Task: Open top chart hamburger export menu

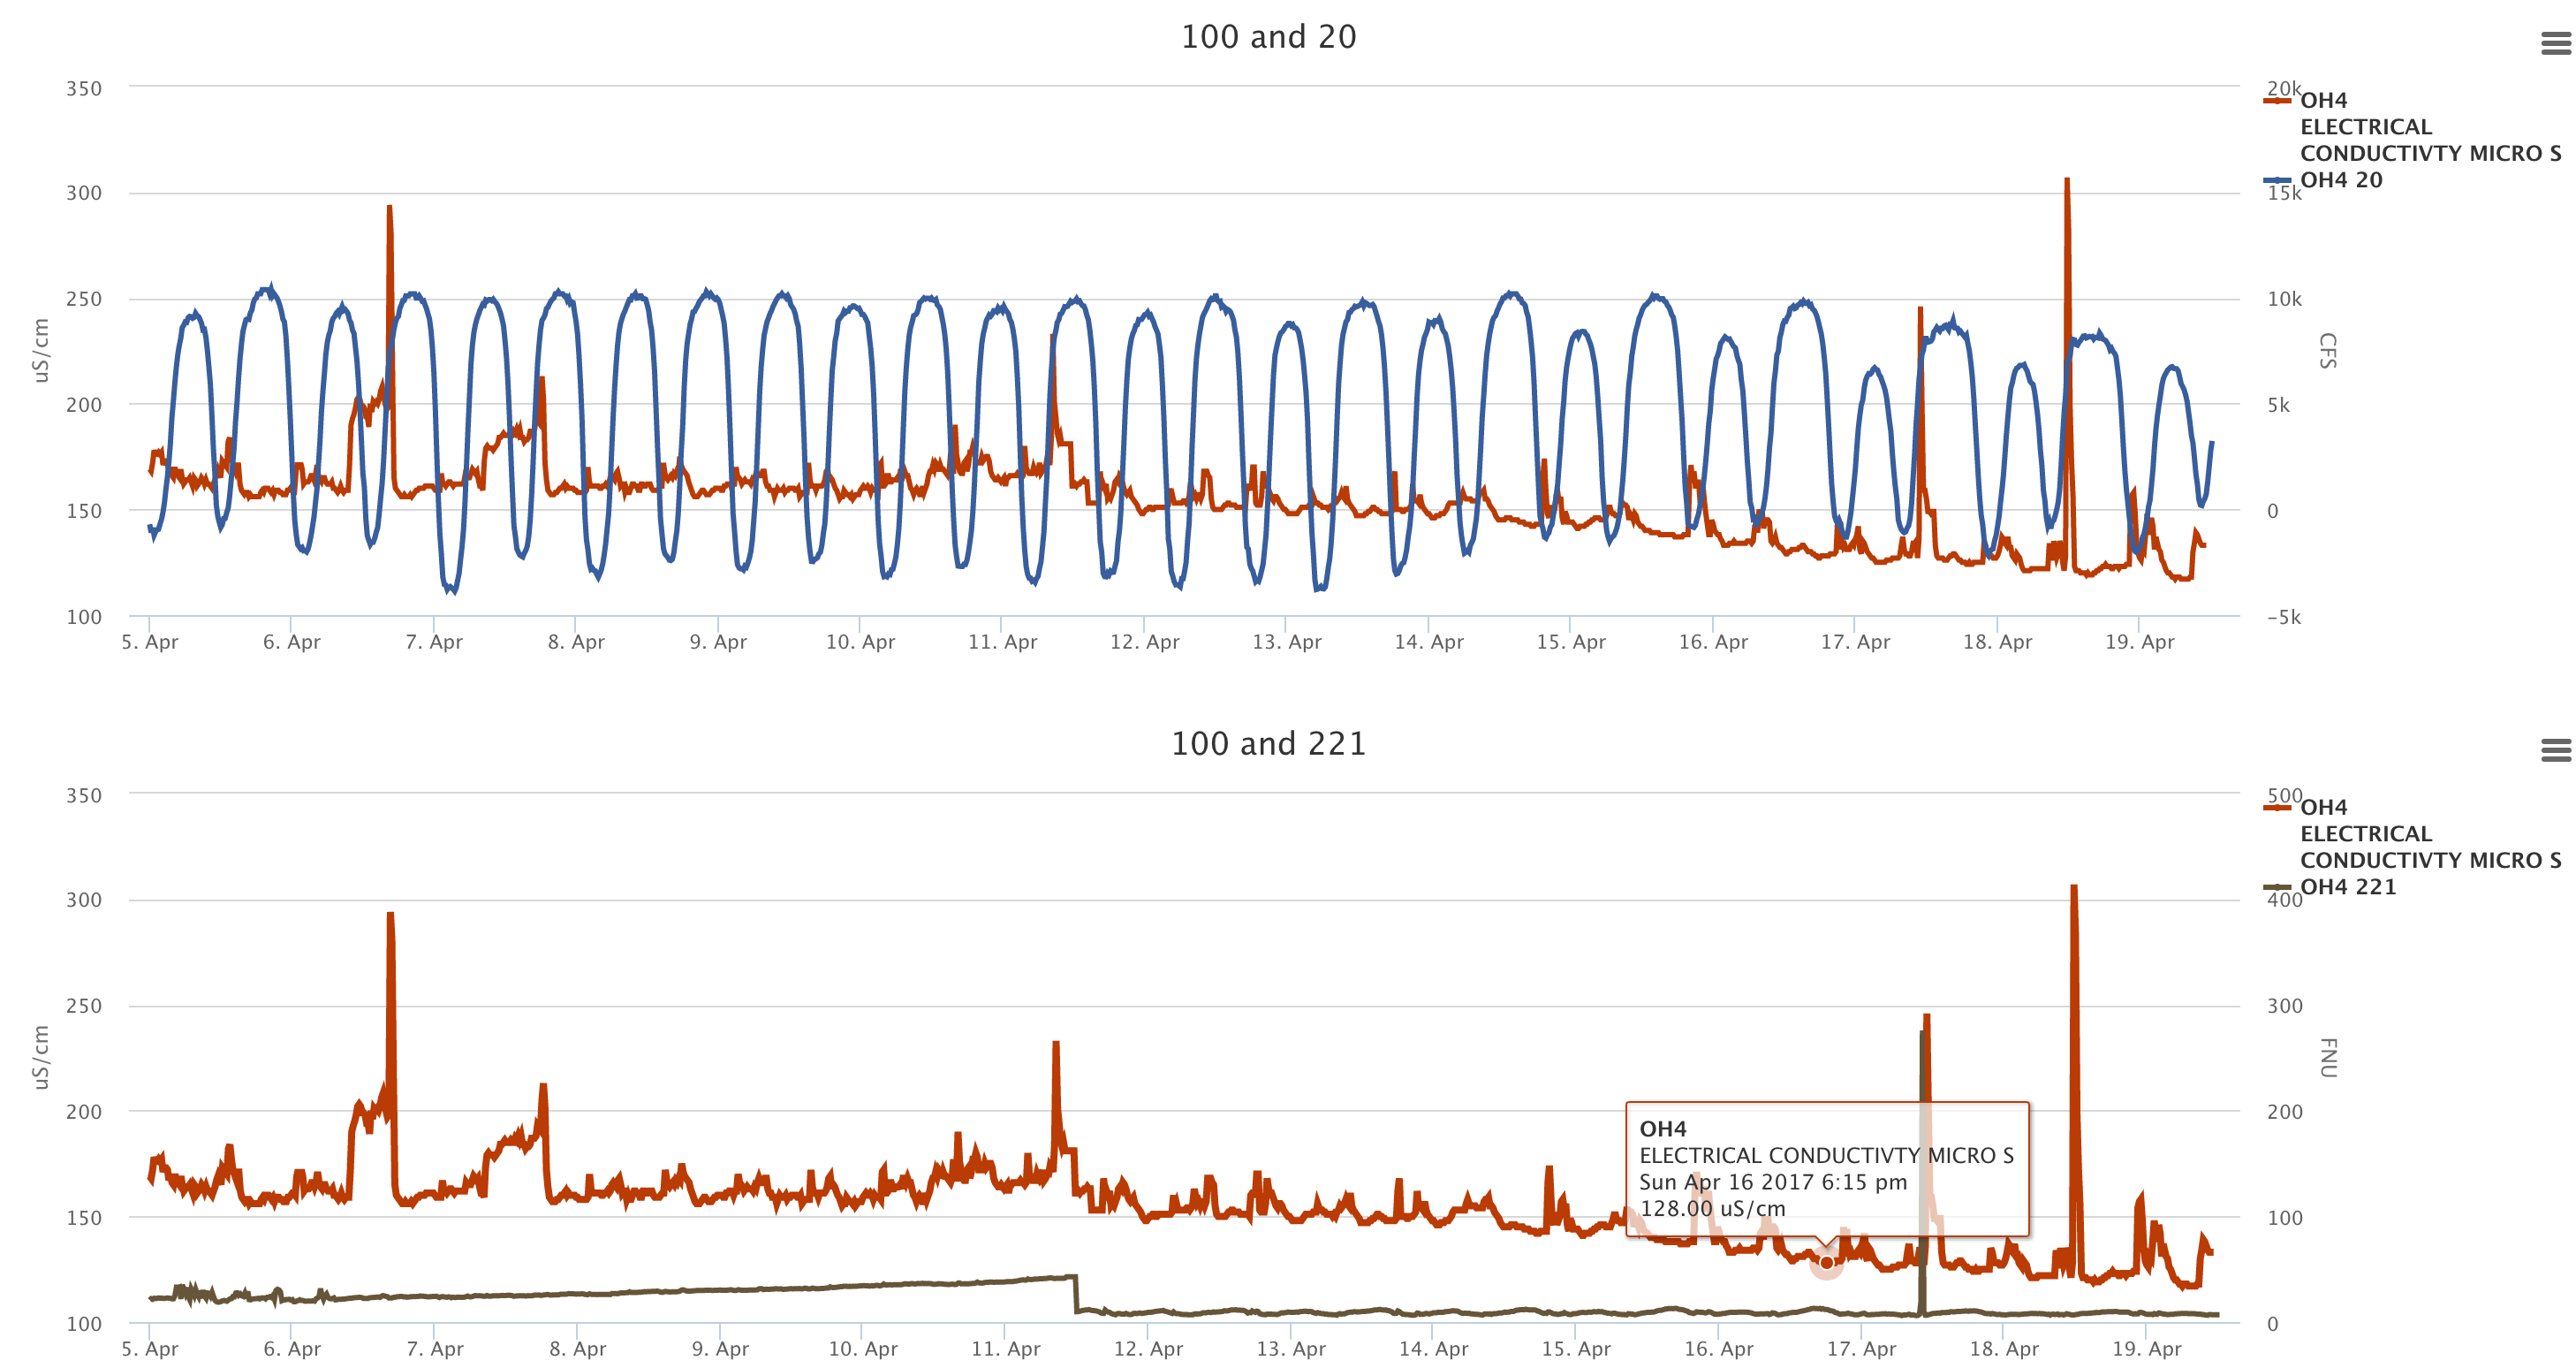Action: pos(2555,43)
